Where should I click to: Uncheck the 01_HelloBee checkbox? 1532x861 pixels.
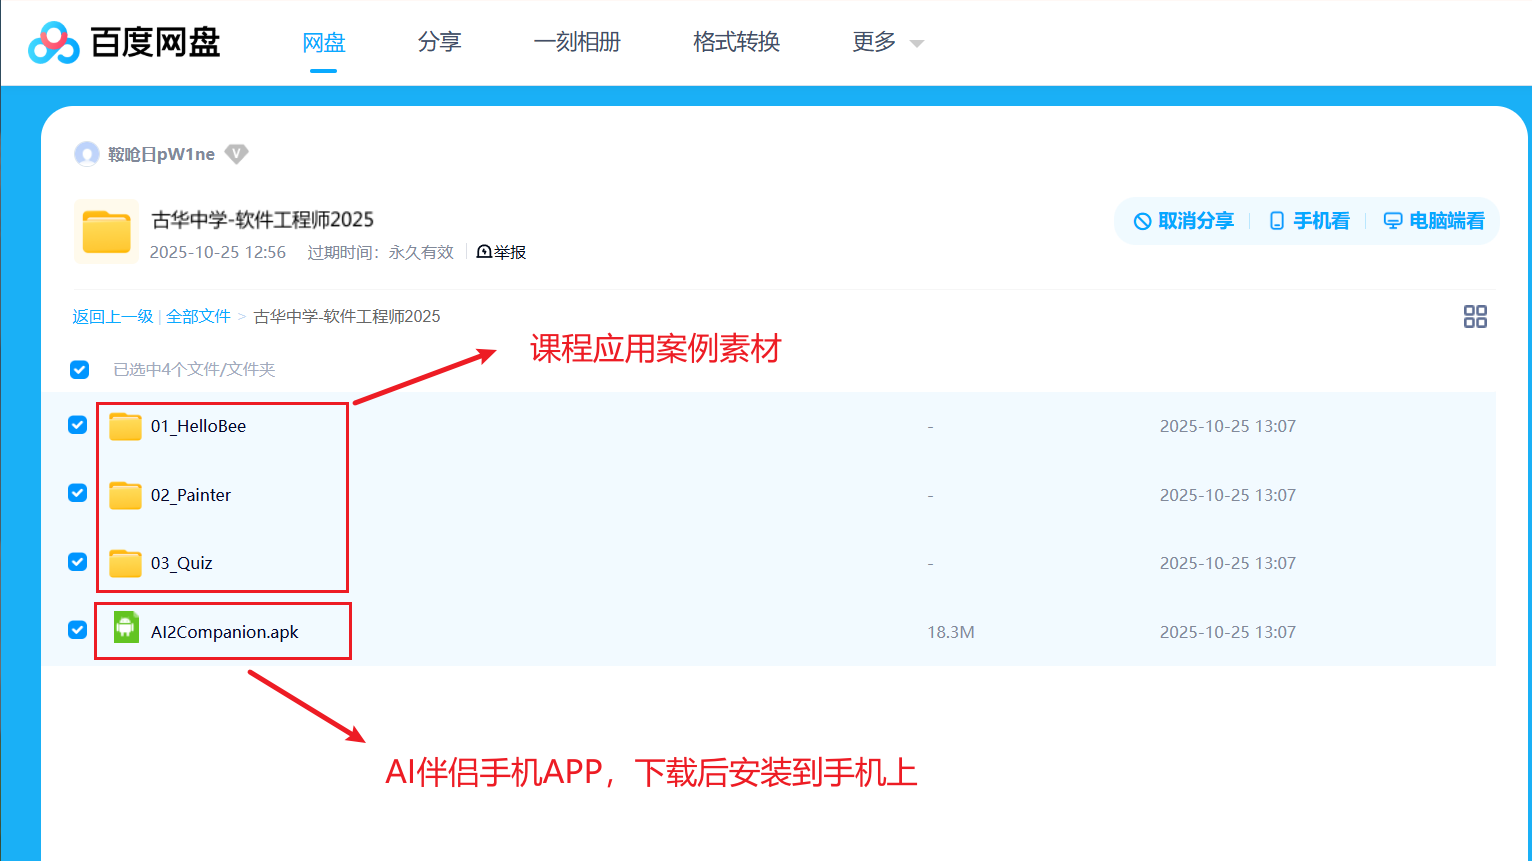(77, 425)
